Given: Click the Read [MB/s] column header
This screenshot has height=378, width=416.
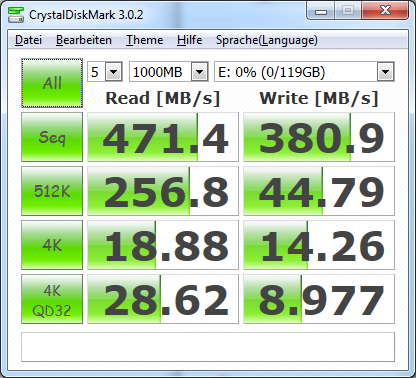Looking at the screenshot, I should pos(163,99).
